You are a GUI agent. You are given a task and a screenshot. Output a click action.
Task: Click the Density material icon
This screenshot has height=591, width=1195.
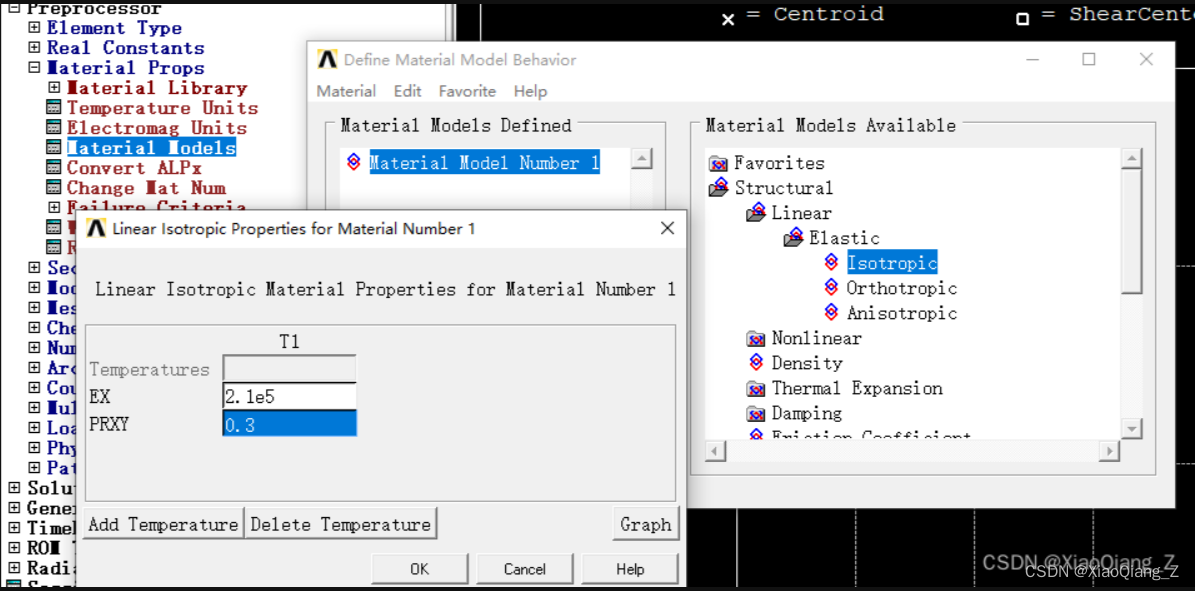[x=756, y=363]
